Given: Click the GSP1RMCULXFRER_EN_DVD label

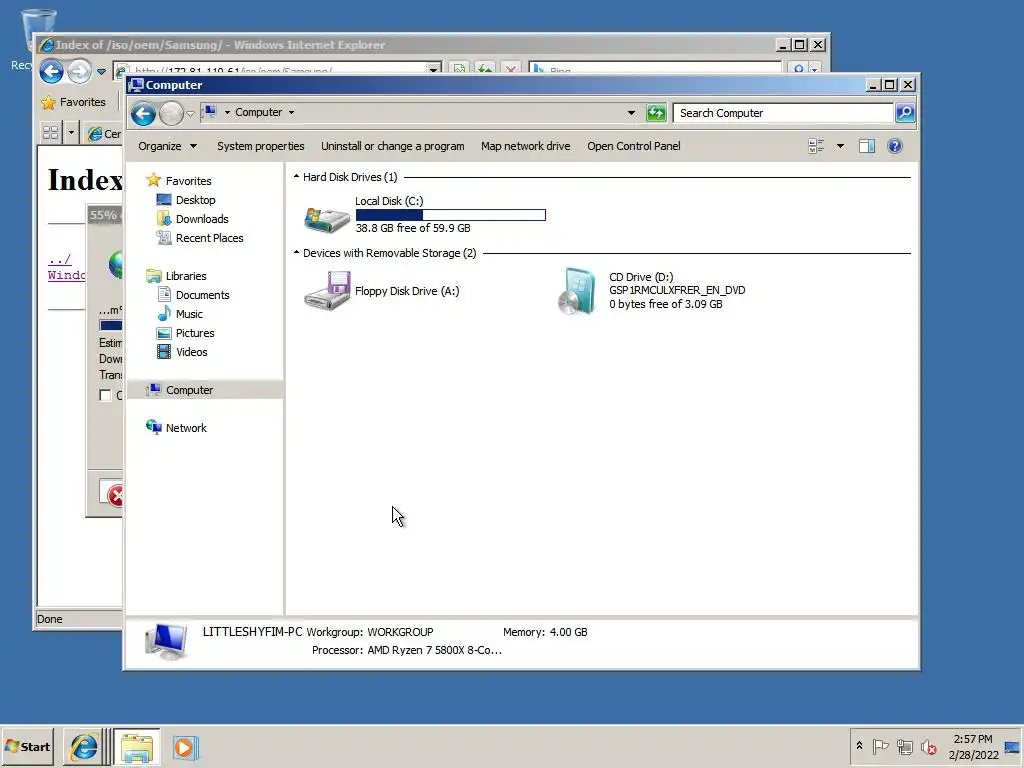Looking at the screenshot, I should point(677,290).
